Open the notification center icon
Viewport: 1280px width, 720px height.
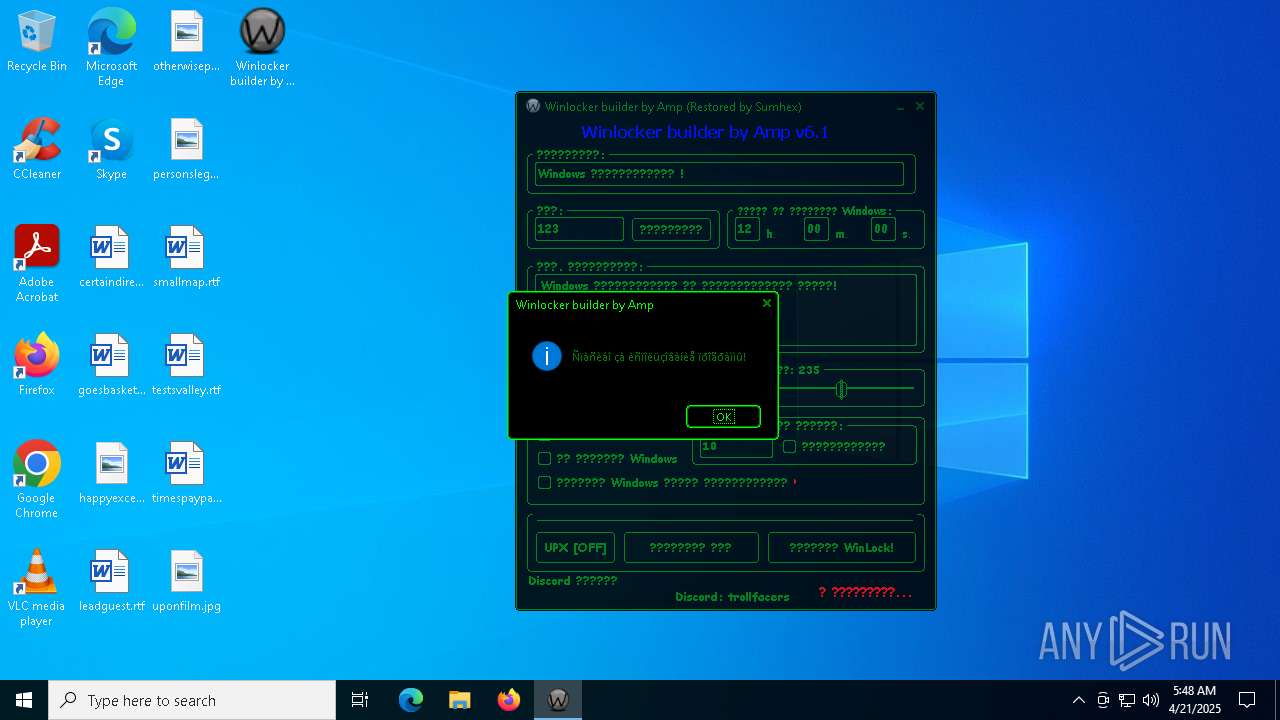1247,700
